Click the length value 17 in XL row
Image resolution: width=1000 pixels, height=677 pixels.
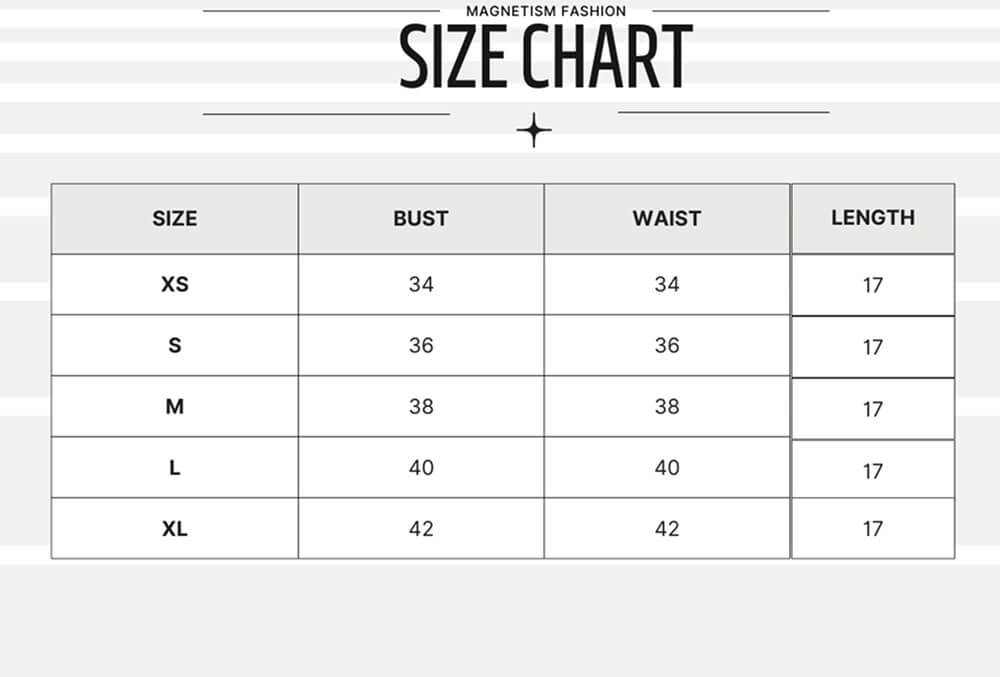click(x=873, y=528)
